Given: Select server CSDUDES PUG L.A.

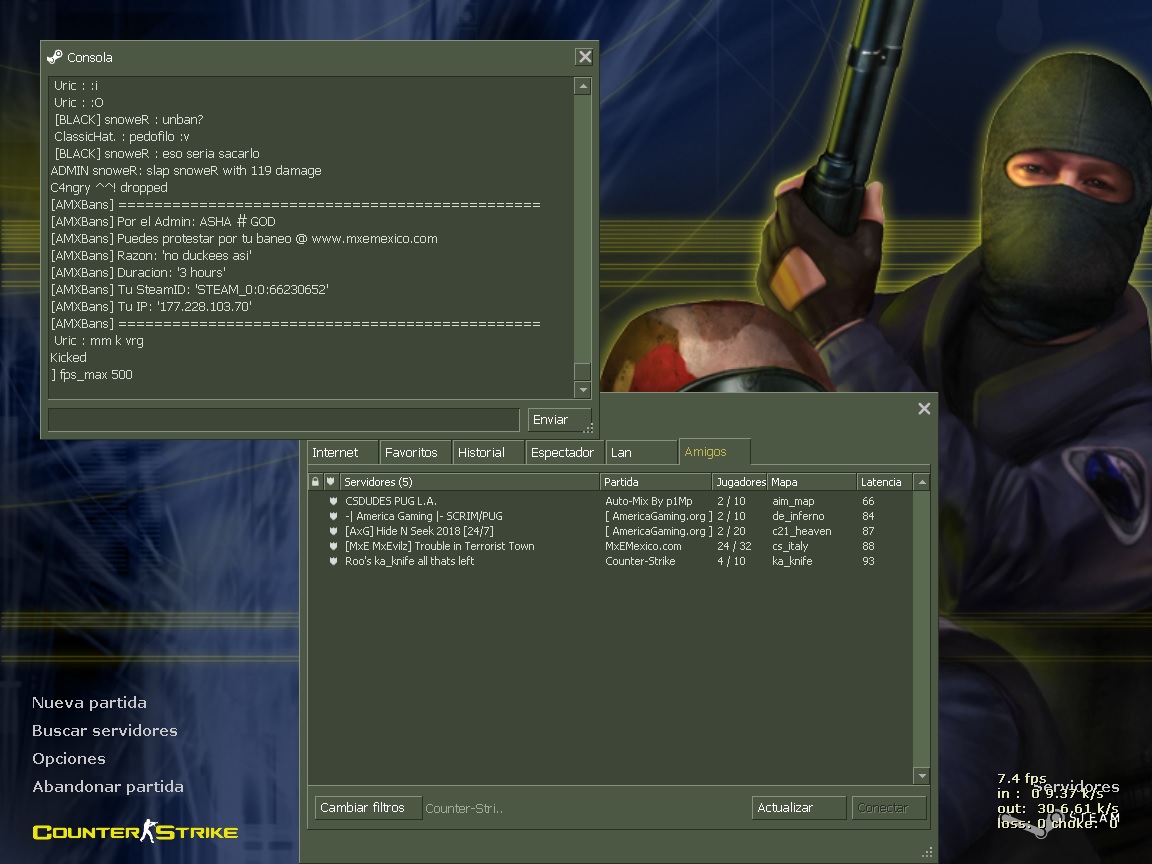Looking at the screenshot, I should tap(611, 501).
